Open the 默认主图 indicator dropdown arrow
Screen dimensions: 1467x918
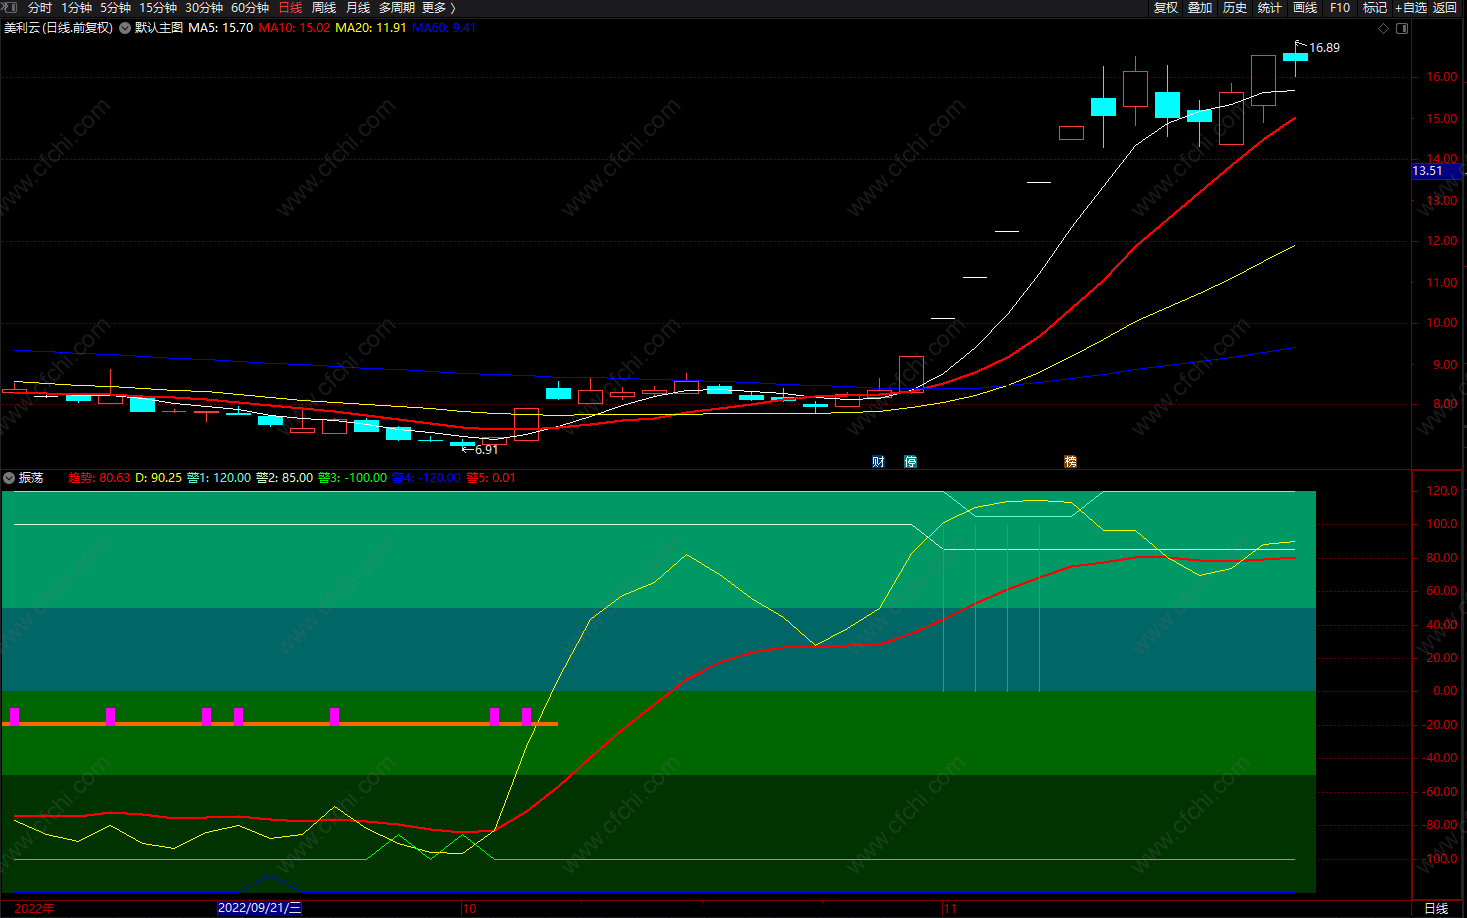pyautogui.click(x=125, y=28)
